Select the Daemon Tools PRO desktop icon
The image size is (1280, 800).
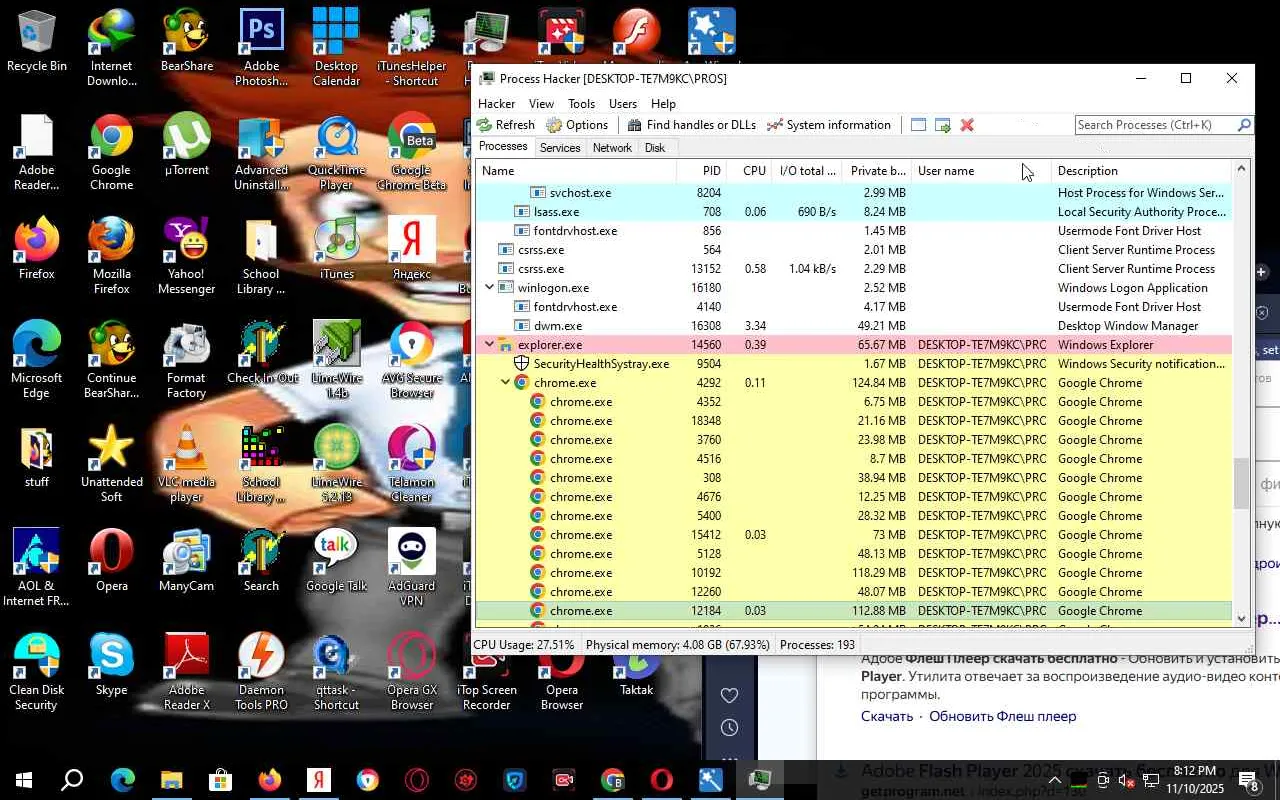click(261, 673)
